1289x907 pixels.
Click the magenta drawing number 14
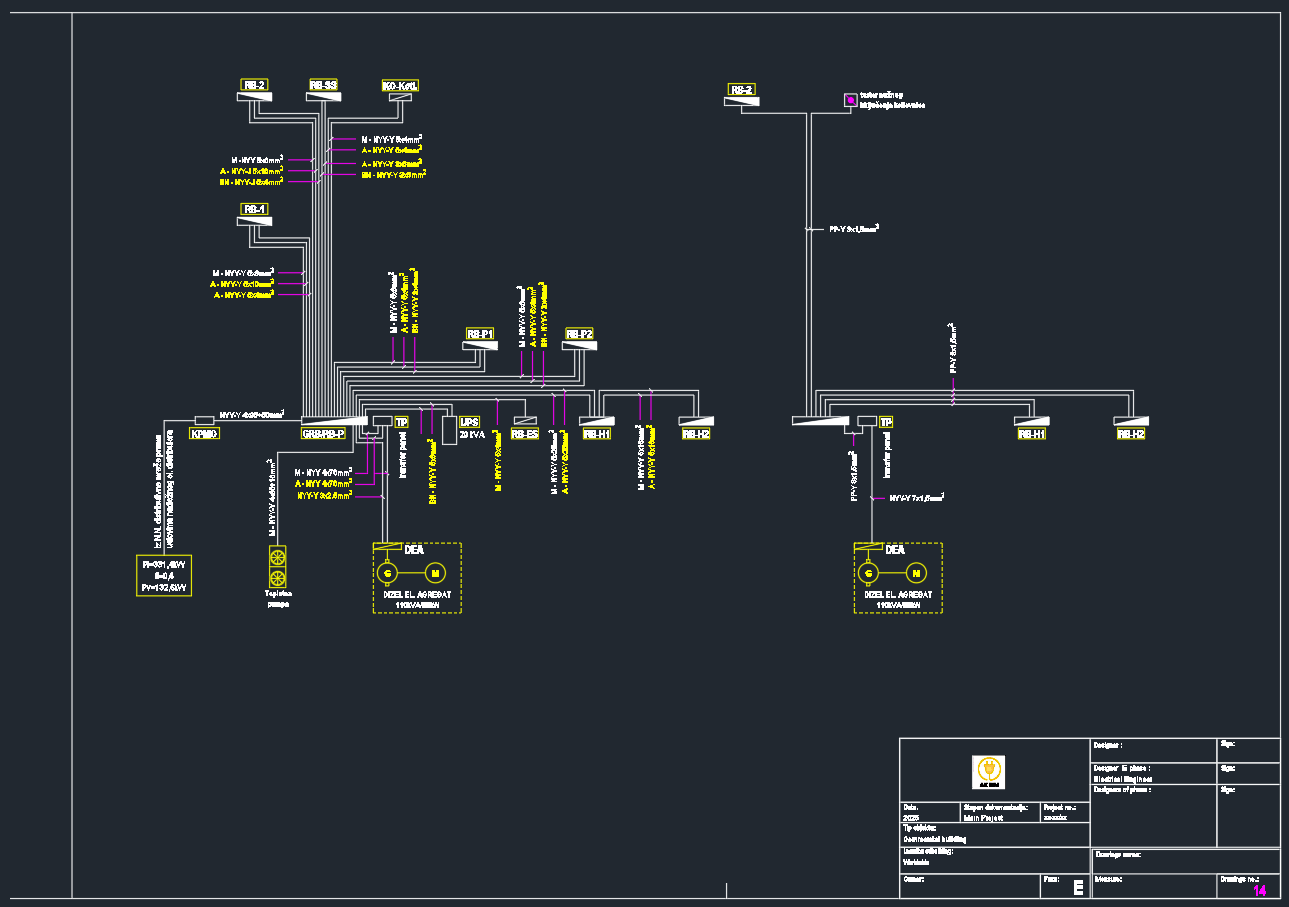point(1259,890)
